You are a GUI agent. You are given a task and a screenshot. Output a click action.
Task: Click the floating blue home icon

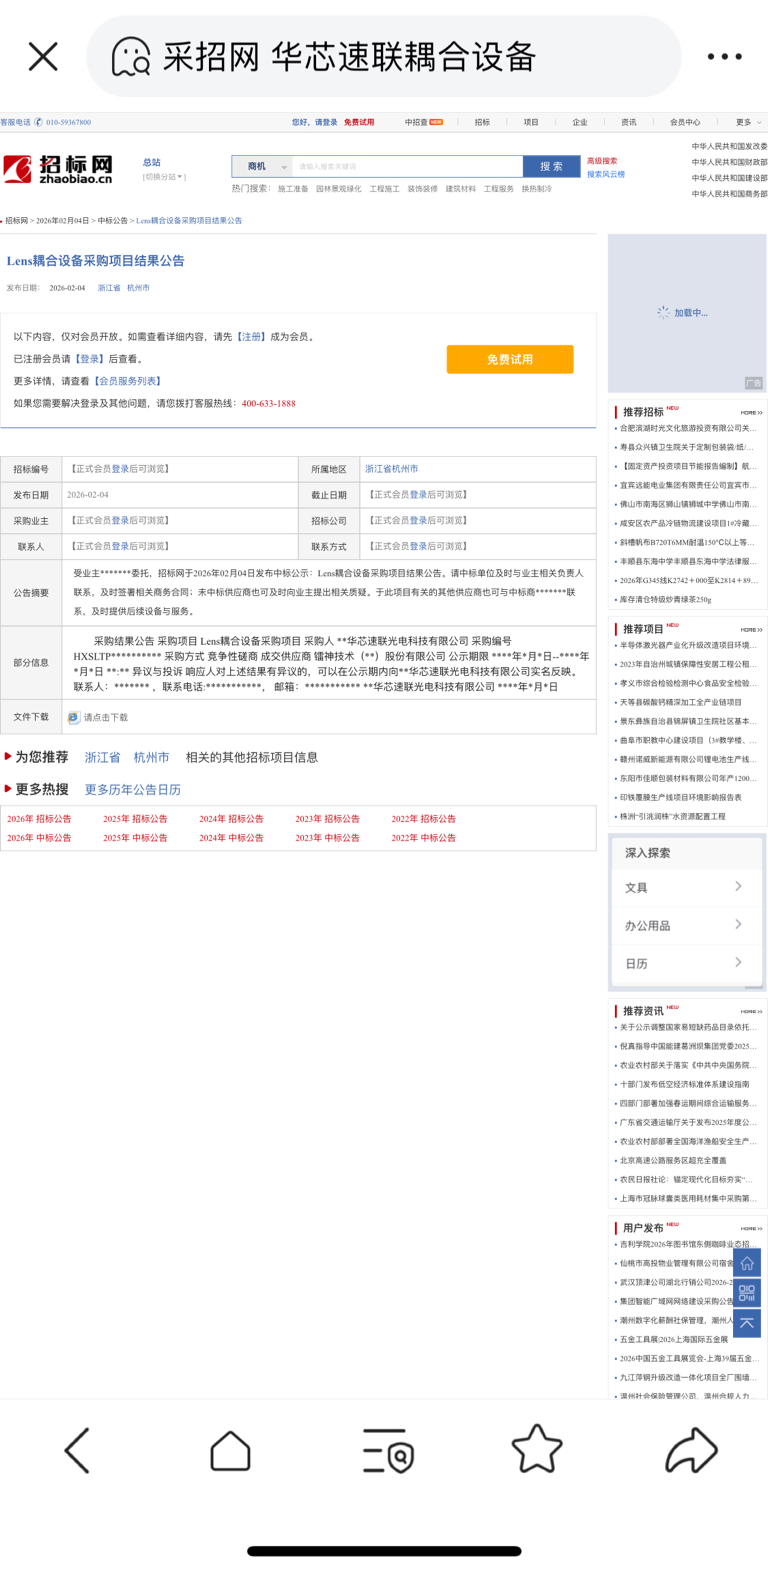pyautogui.click(x=747, y=1262)
